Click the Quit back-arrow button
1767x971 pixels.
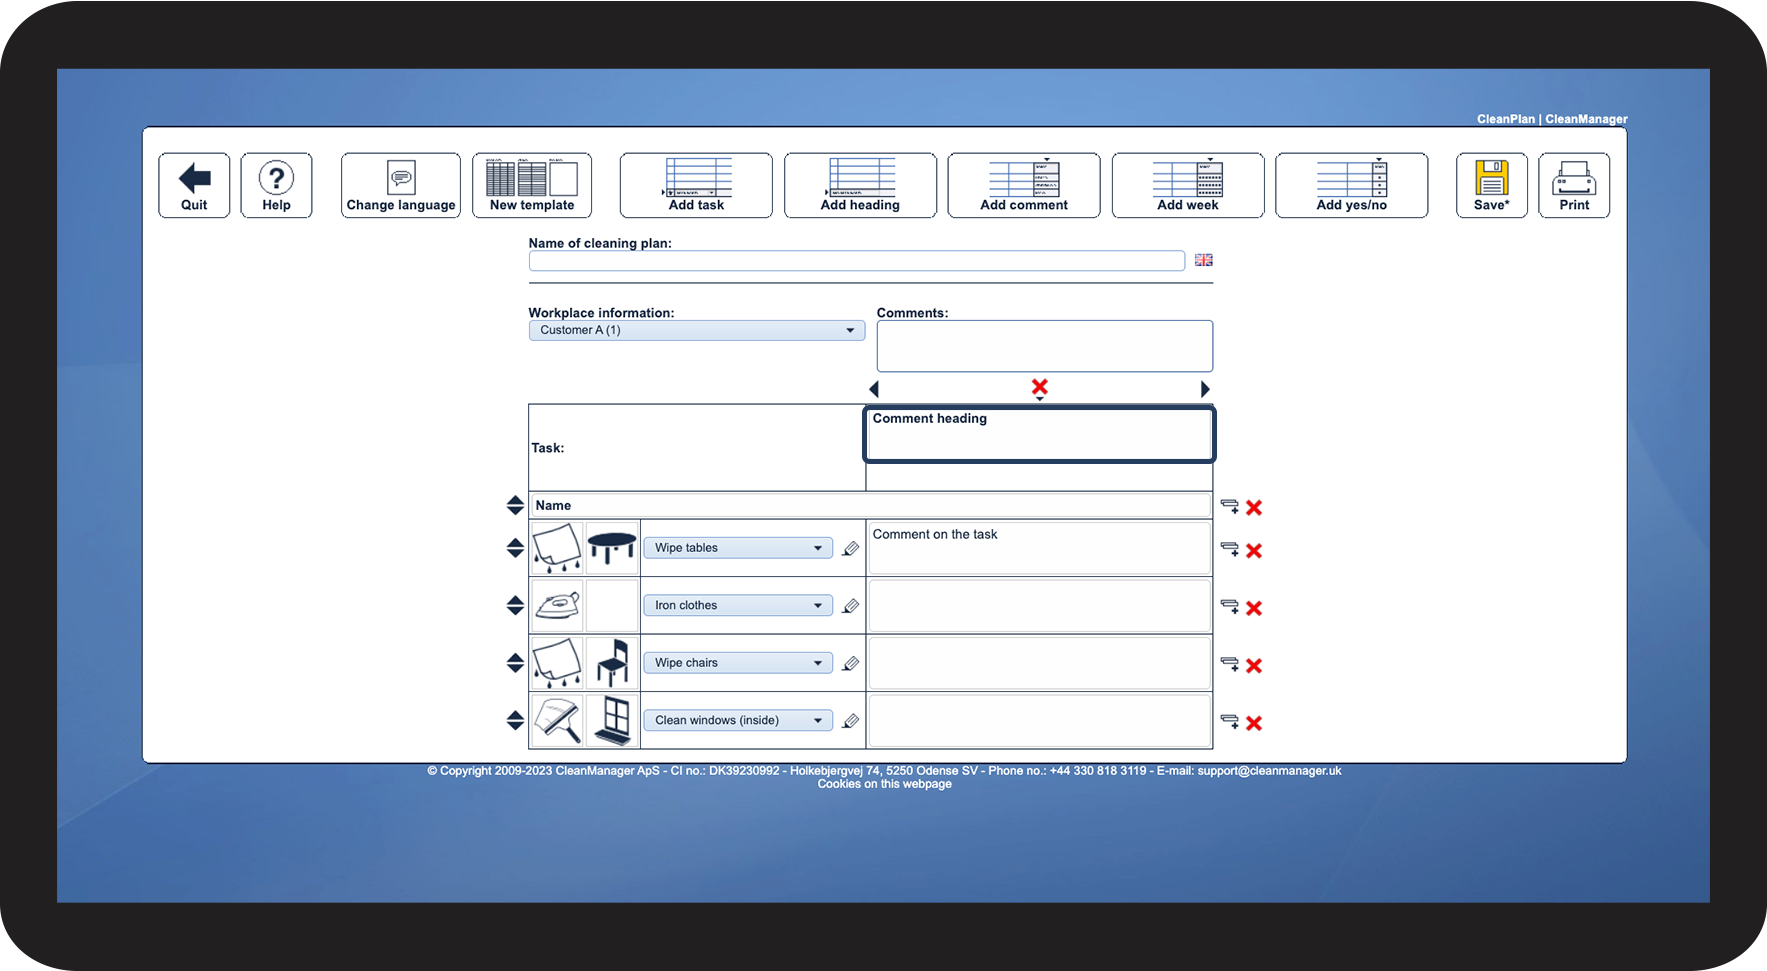[x=194, y=185]
